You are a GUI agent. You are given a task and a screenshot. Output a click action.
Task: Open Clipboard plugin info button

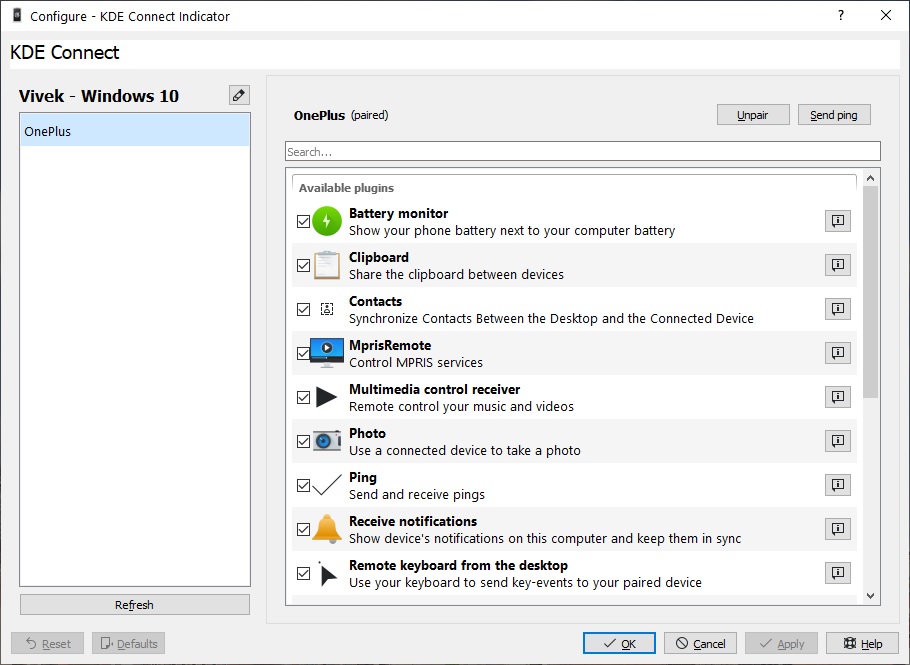click(x=837, y=265)
